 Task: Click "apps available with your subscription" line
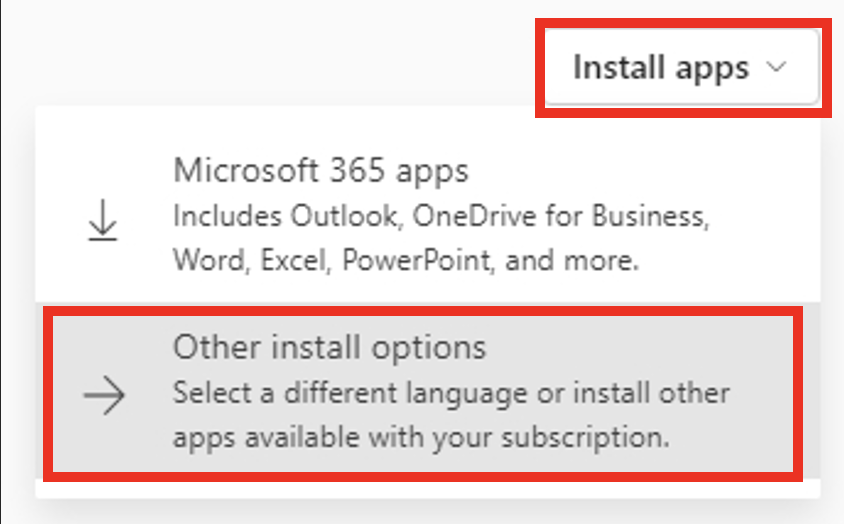421,437
